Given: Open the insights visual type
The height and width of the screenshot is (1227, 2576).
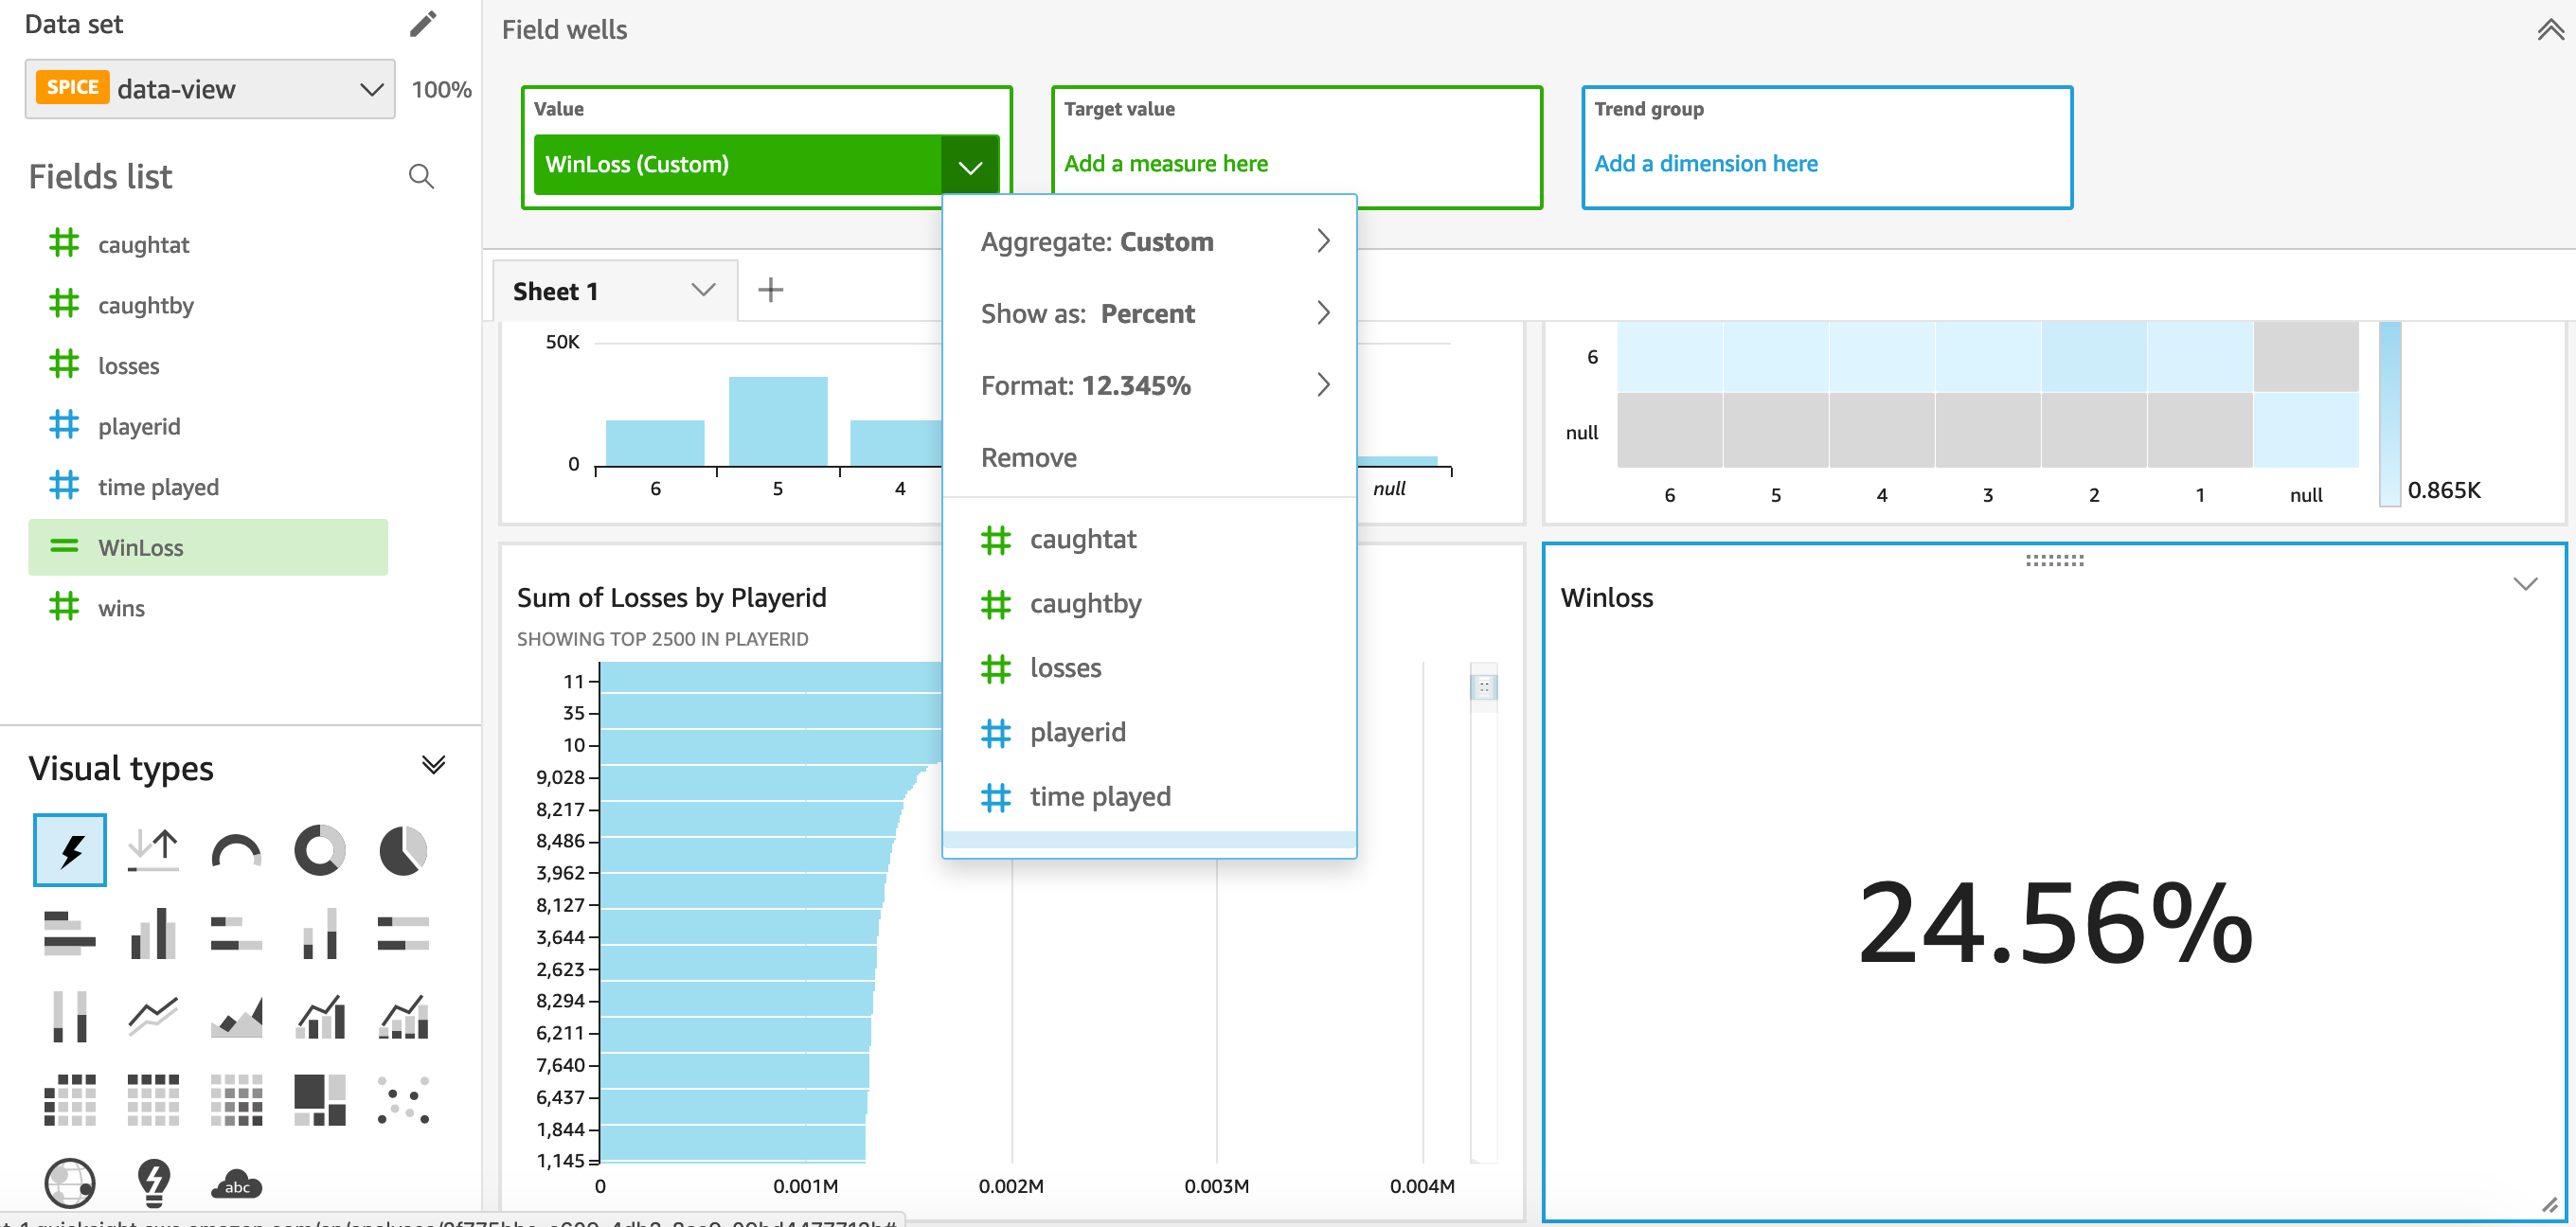Looking at the screenshot, I should pos(152,1186).
